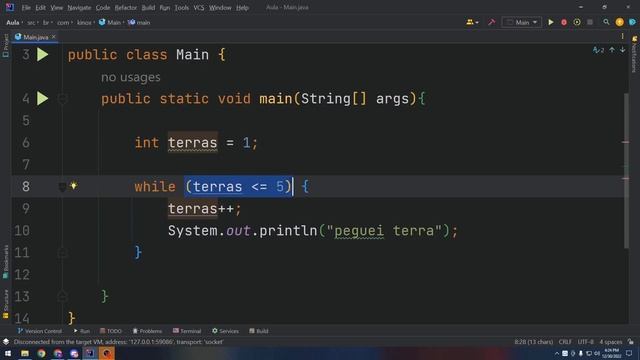This screenshot has width=640, height=360.
Task: Click the main method breadcrumb
Action: click(139, 22)
